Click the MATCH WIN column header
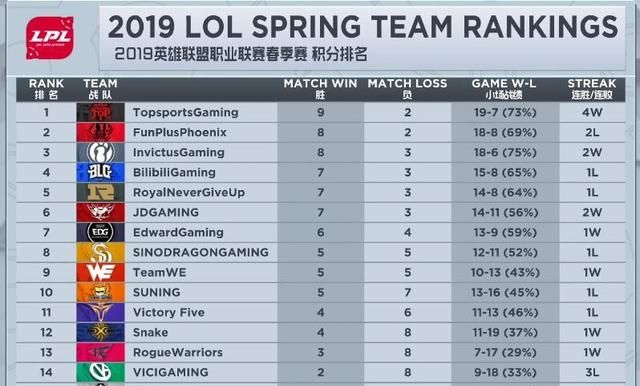The image size is (640, 386). [320, 89]
